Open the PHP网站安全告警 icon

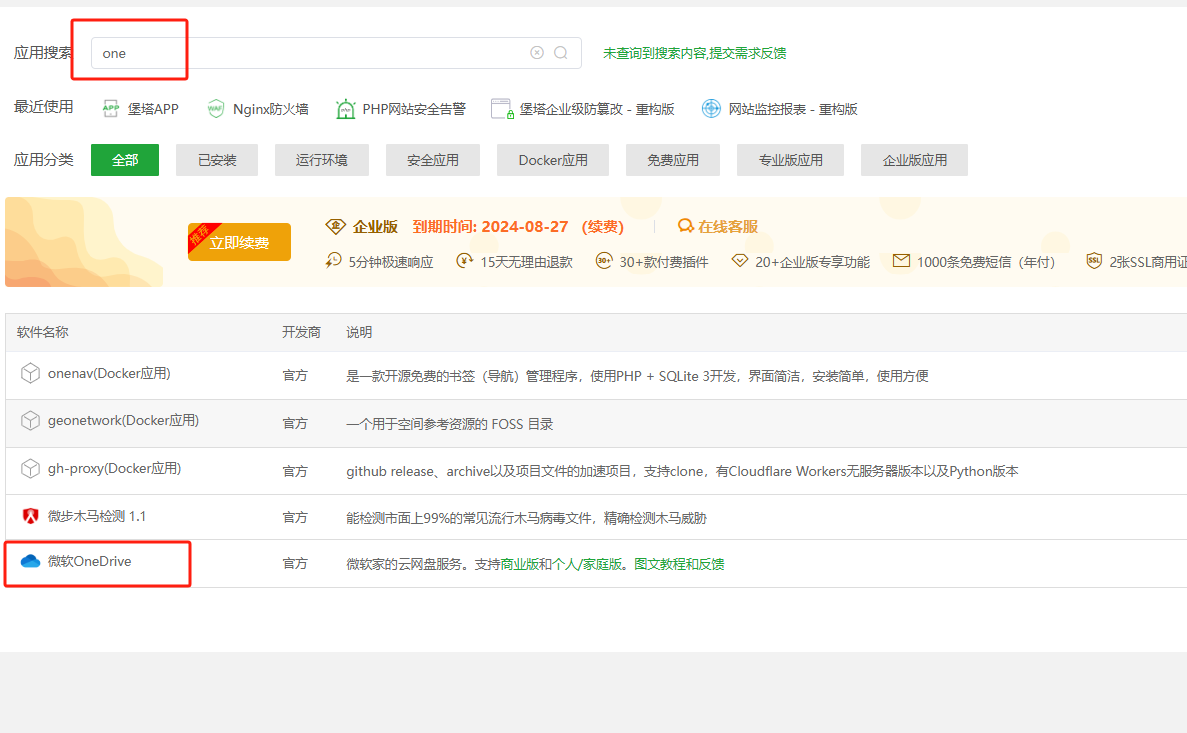[x=345, y=109]
